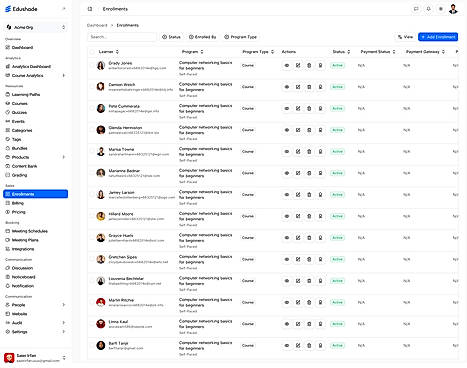Open account menu at sidebar bottom
Image resolution: width=467 pixels, height=368 pixels.
(35, 358)
